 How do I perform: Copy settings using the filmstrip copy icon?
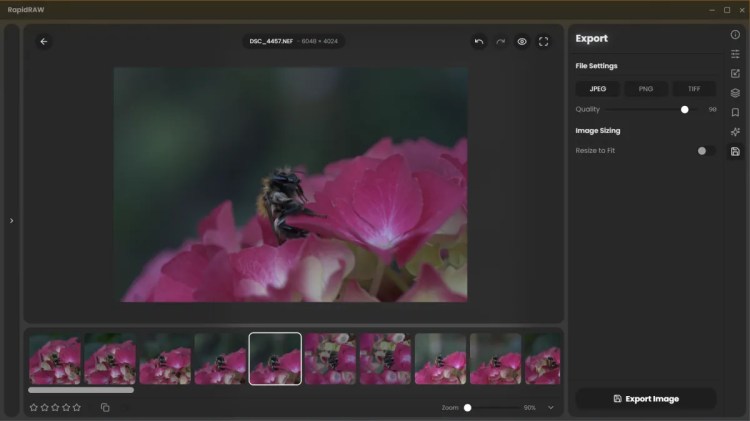(x=105, y=407)
